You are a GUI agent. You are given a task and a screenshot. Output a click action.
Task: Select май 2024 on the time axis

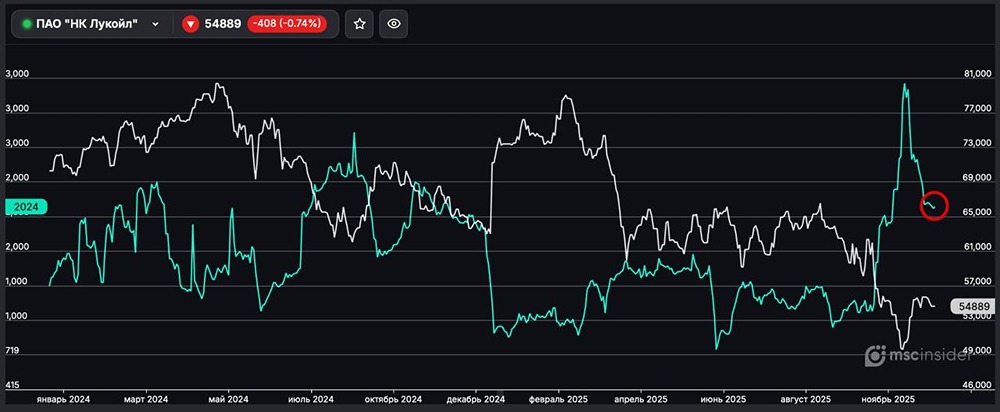tap(229, 399)
